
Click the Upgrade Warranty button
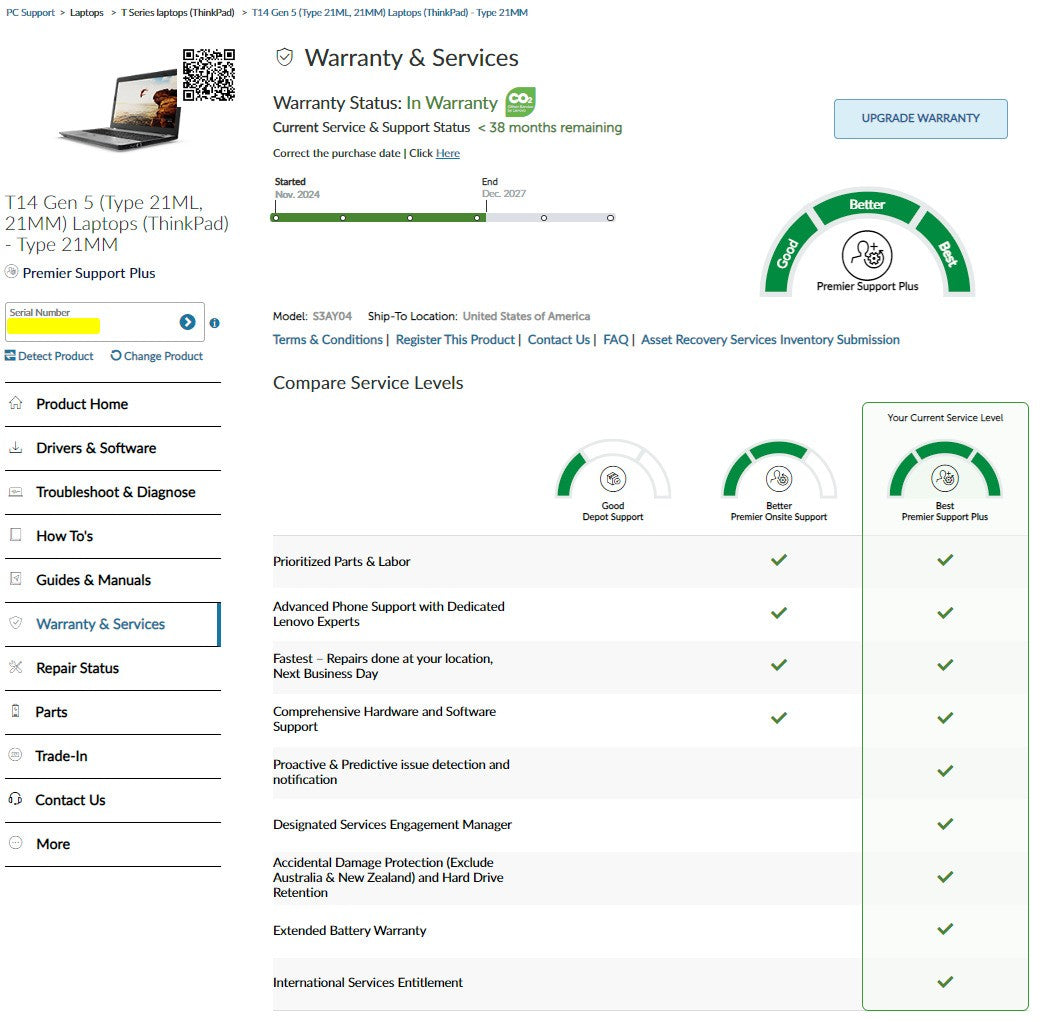coord(920,118)
